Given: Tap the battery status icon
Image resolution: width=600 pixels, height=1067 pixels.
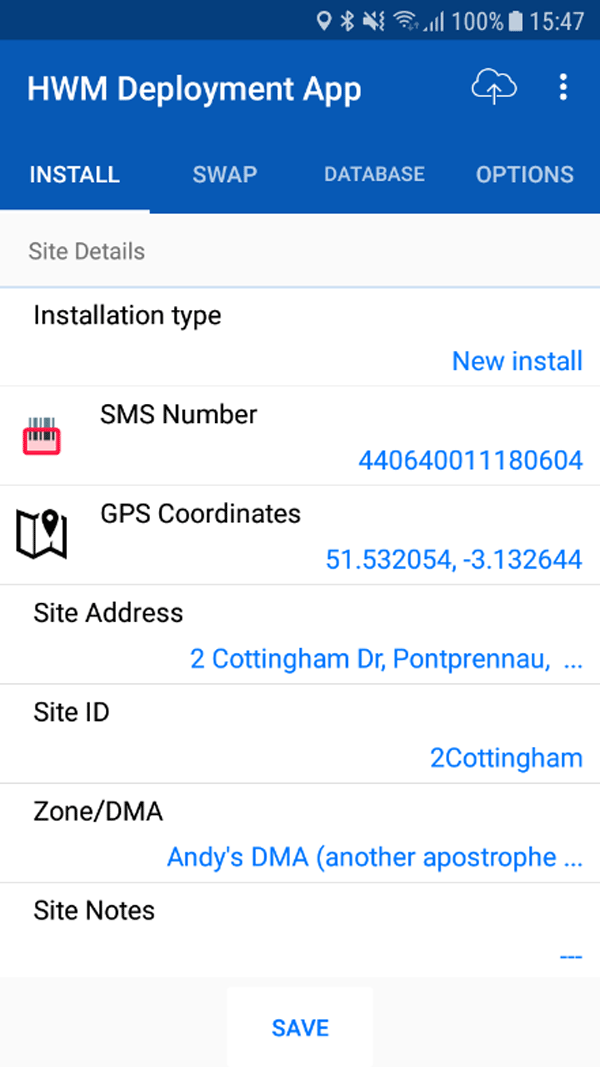Looking at the screenshot, I should (515, 21).
